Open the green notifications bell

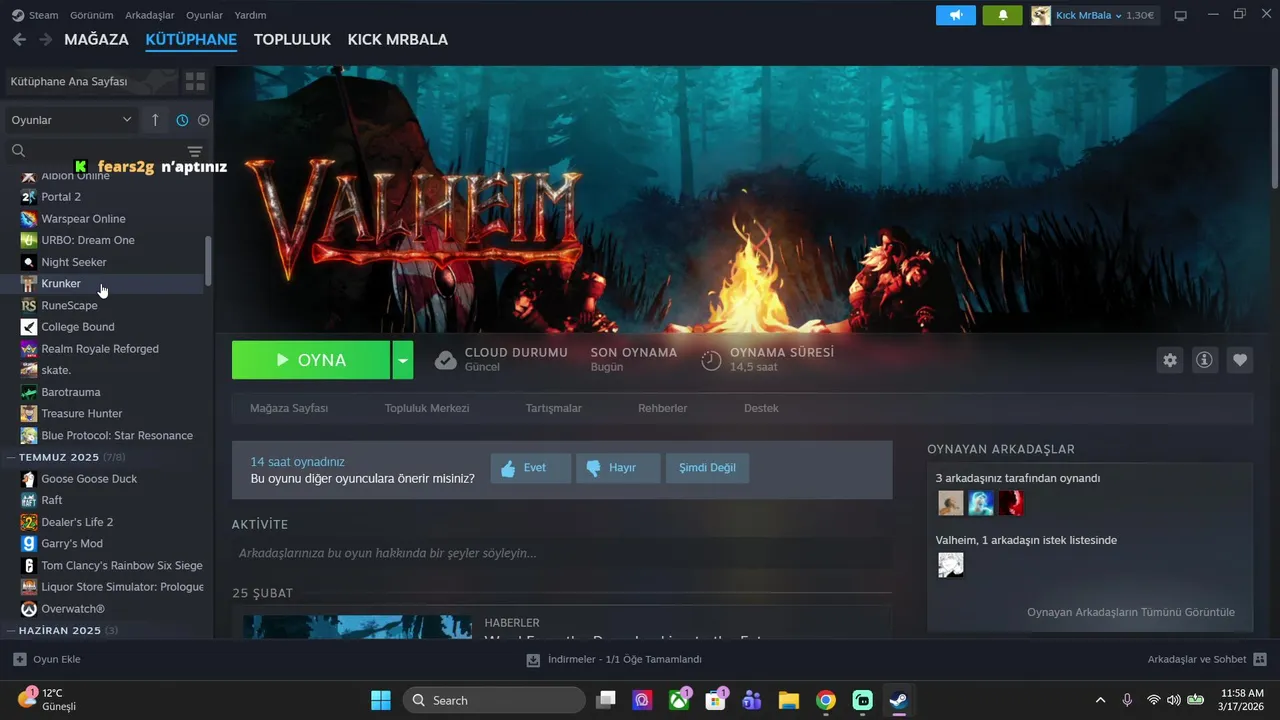coord(1003,15)
